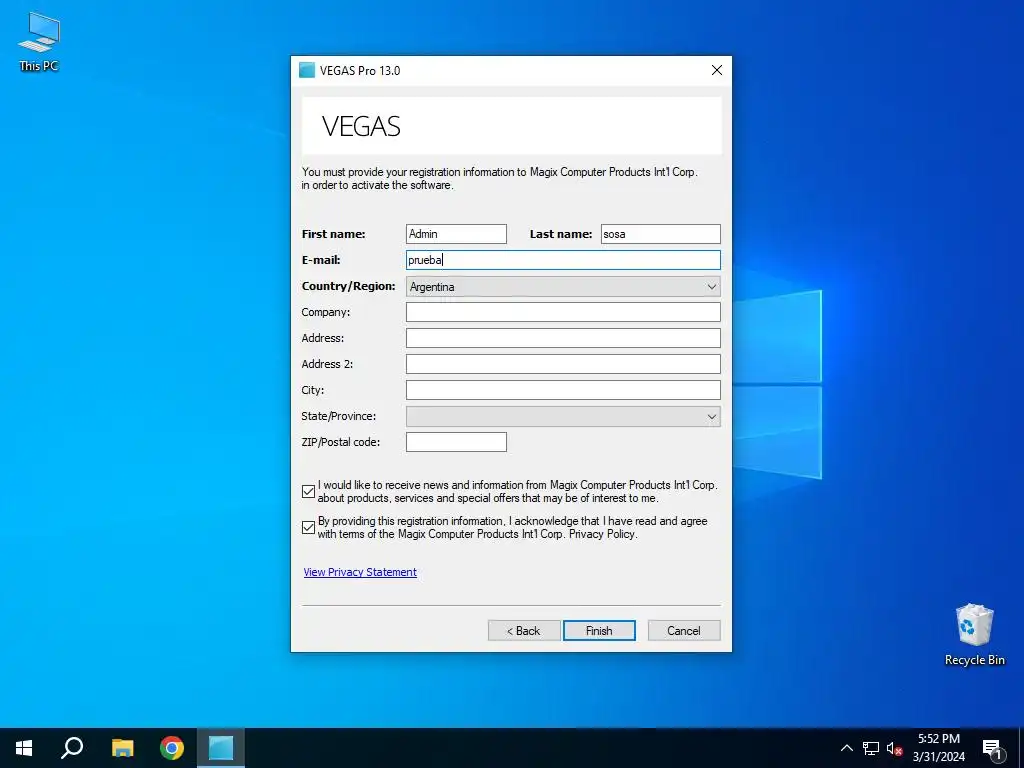Click VEGAS Pro 13.0 title bar icon
The width and height of the screenshot is (1024, 768).
tap(307, 71)
